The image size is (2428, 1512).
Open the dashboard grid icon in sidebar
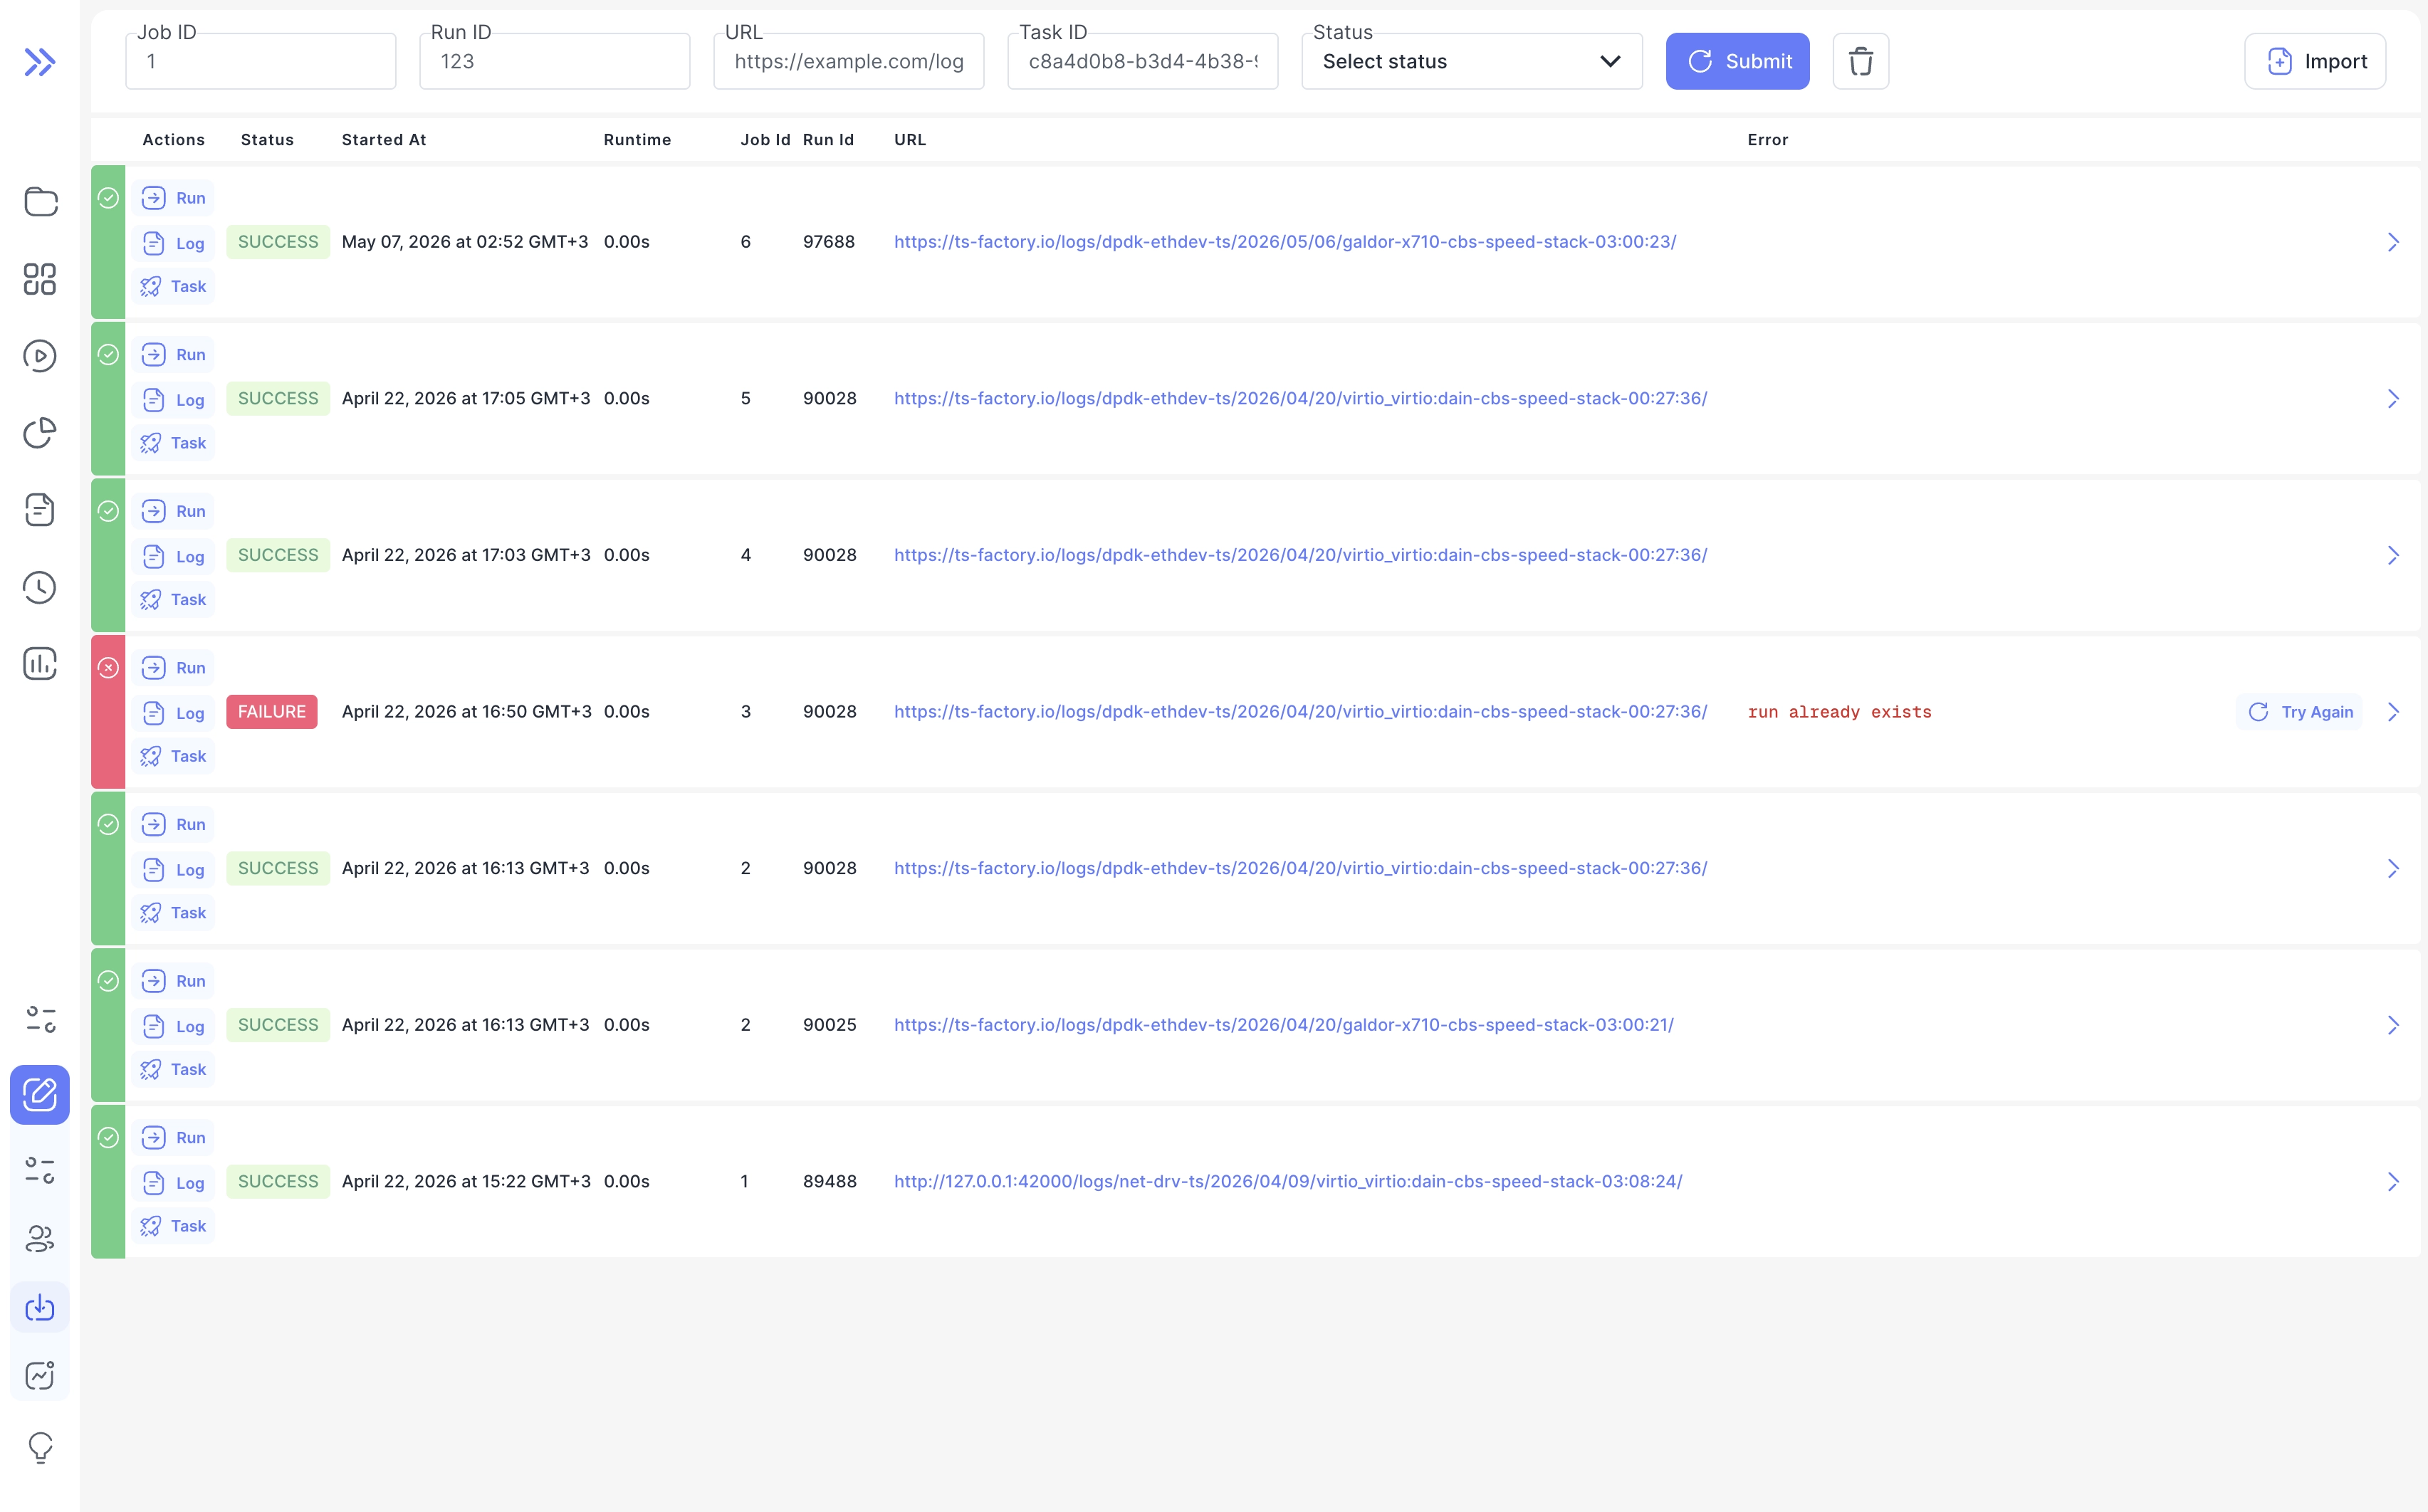coord(40,279)
